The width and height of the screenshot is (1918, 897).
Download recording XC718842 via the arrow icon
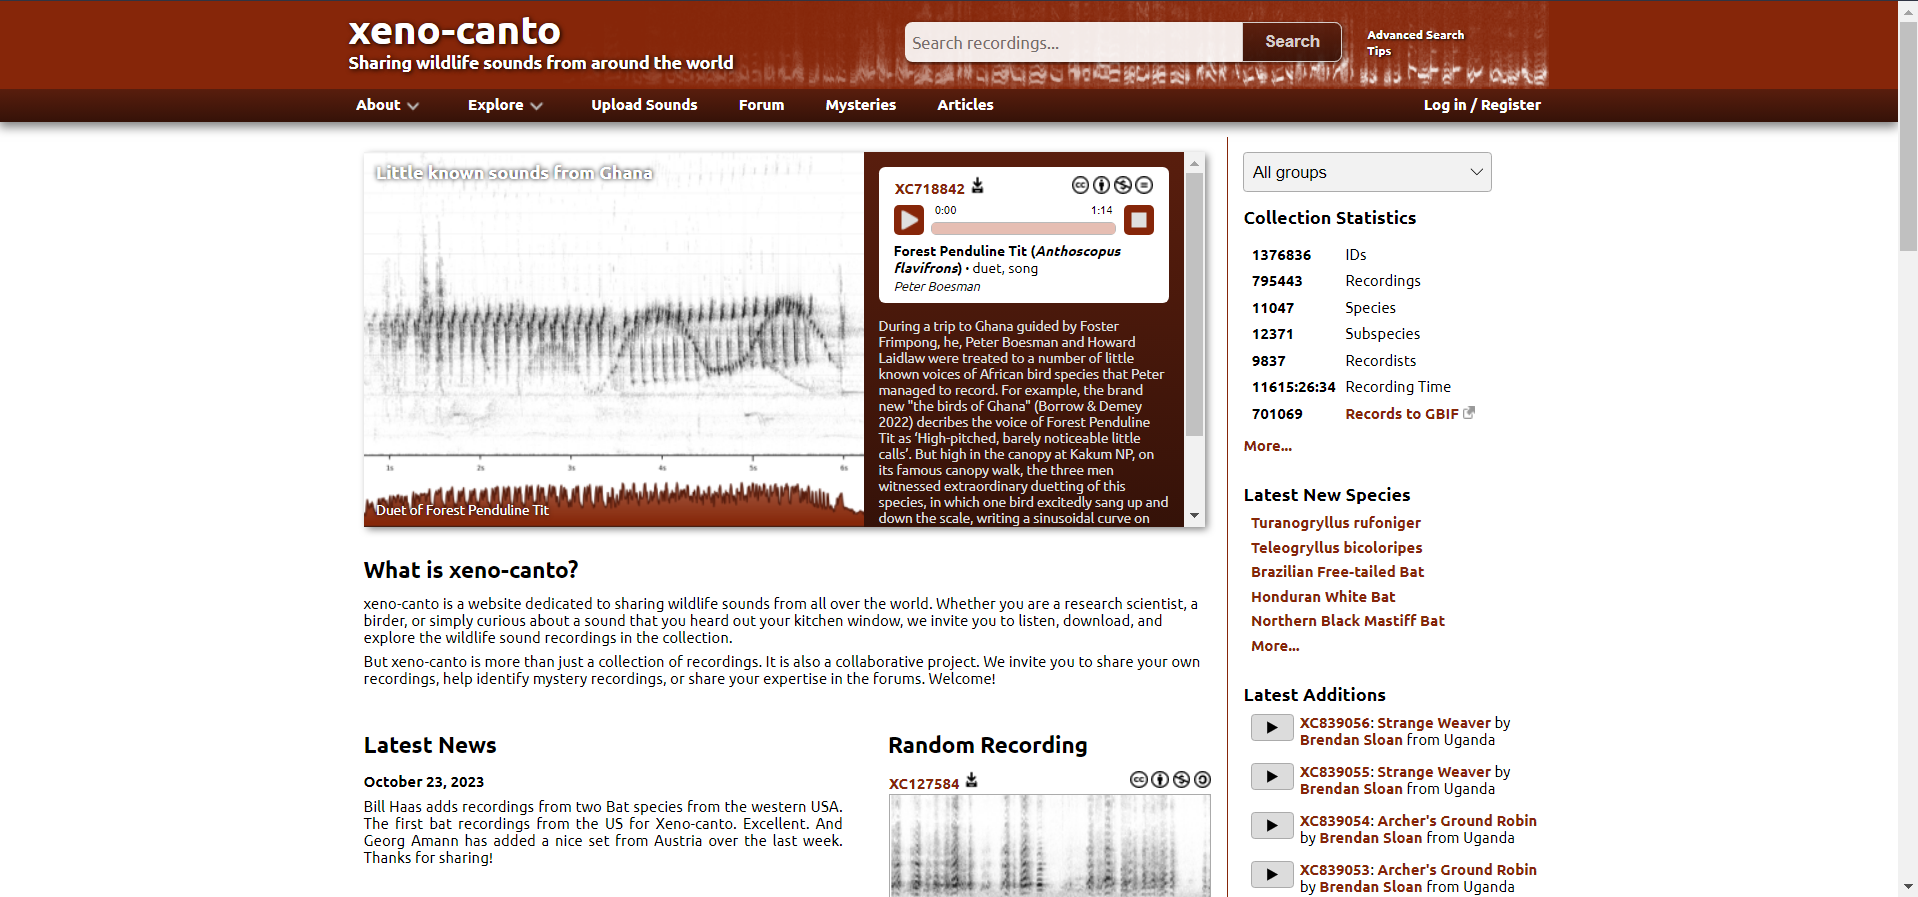pyautogui.click(x=978, y=186)
